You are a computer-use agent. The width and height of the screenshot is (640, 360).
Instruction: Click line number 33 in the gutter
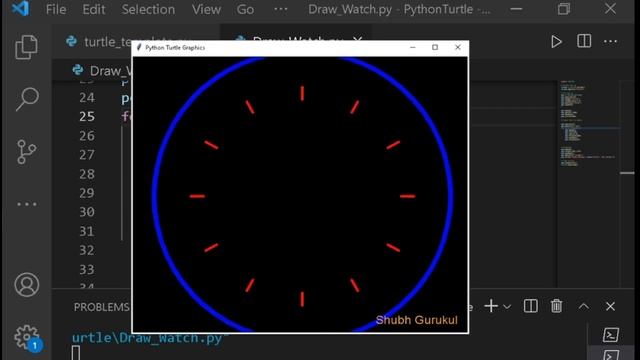click(x=87, y=269)
